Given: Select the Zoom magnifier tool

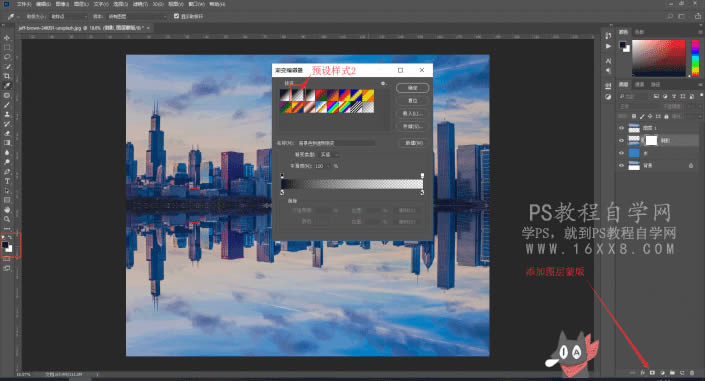Looking at the screenshot, I should [7, 219].
